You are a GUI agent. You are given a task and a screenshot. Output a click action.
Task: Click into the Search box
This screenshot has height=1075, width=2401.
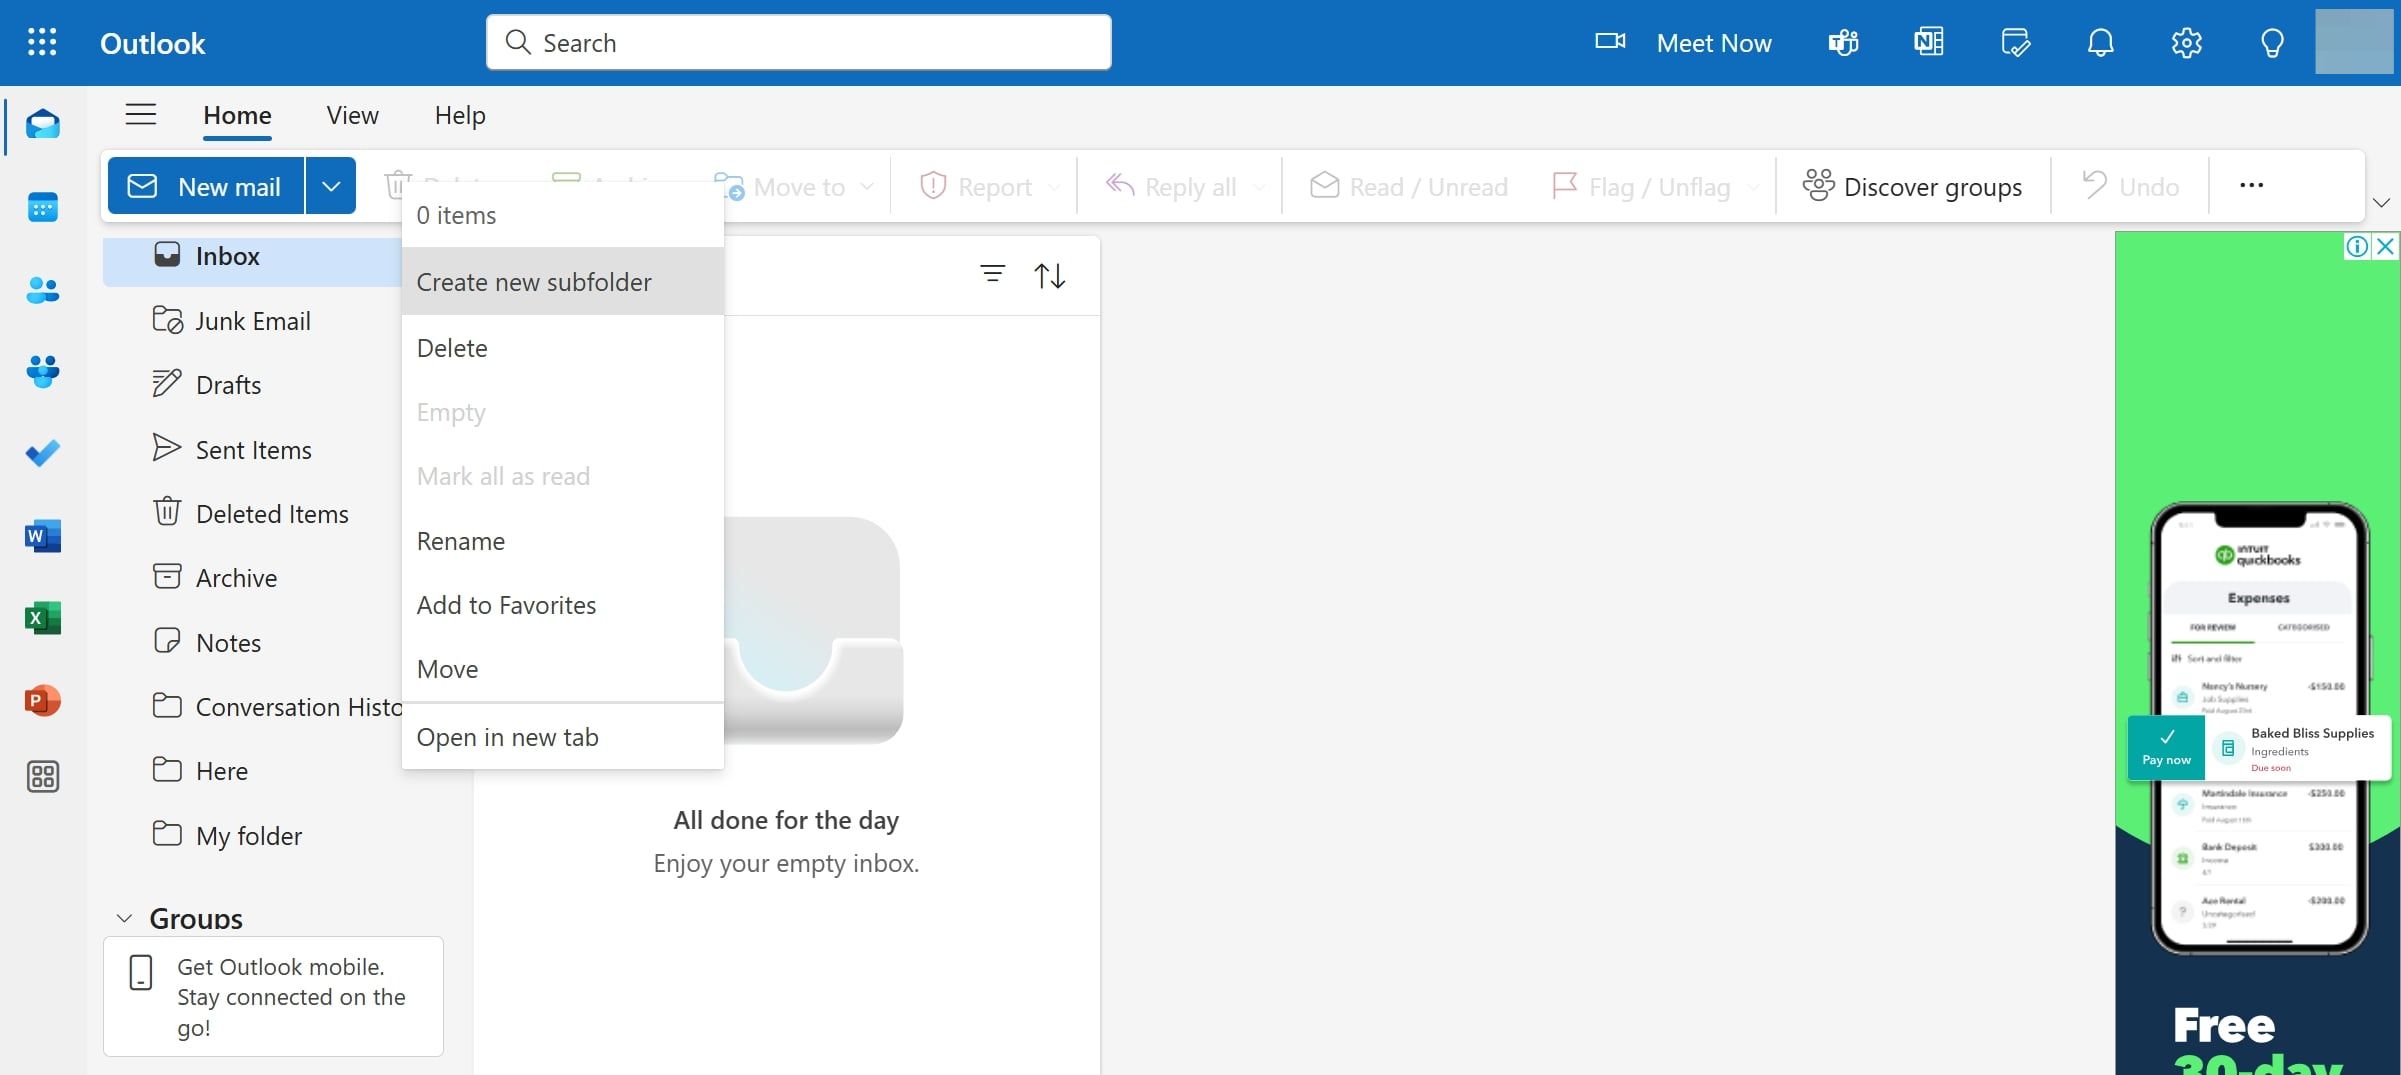click(798, 43)
